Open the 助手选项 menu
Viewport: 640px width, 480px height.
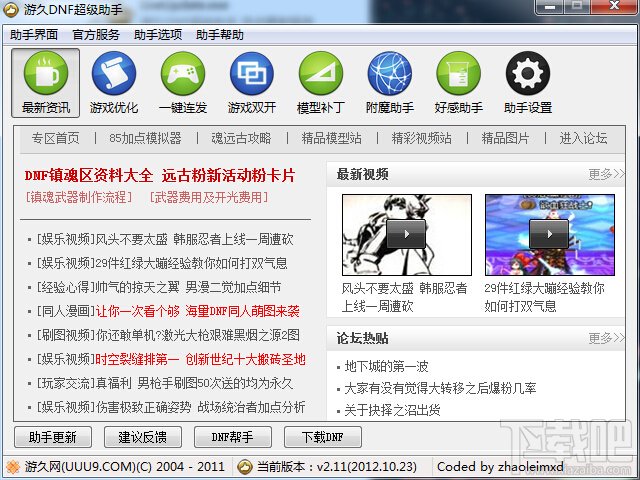(x=158, y=35)
